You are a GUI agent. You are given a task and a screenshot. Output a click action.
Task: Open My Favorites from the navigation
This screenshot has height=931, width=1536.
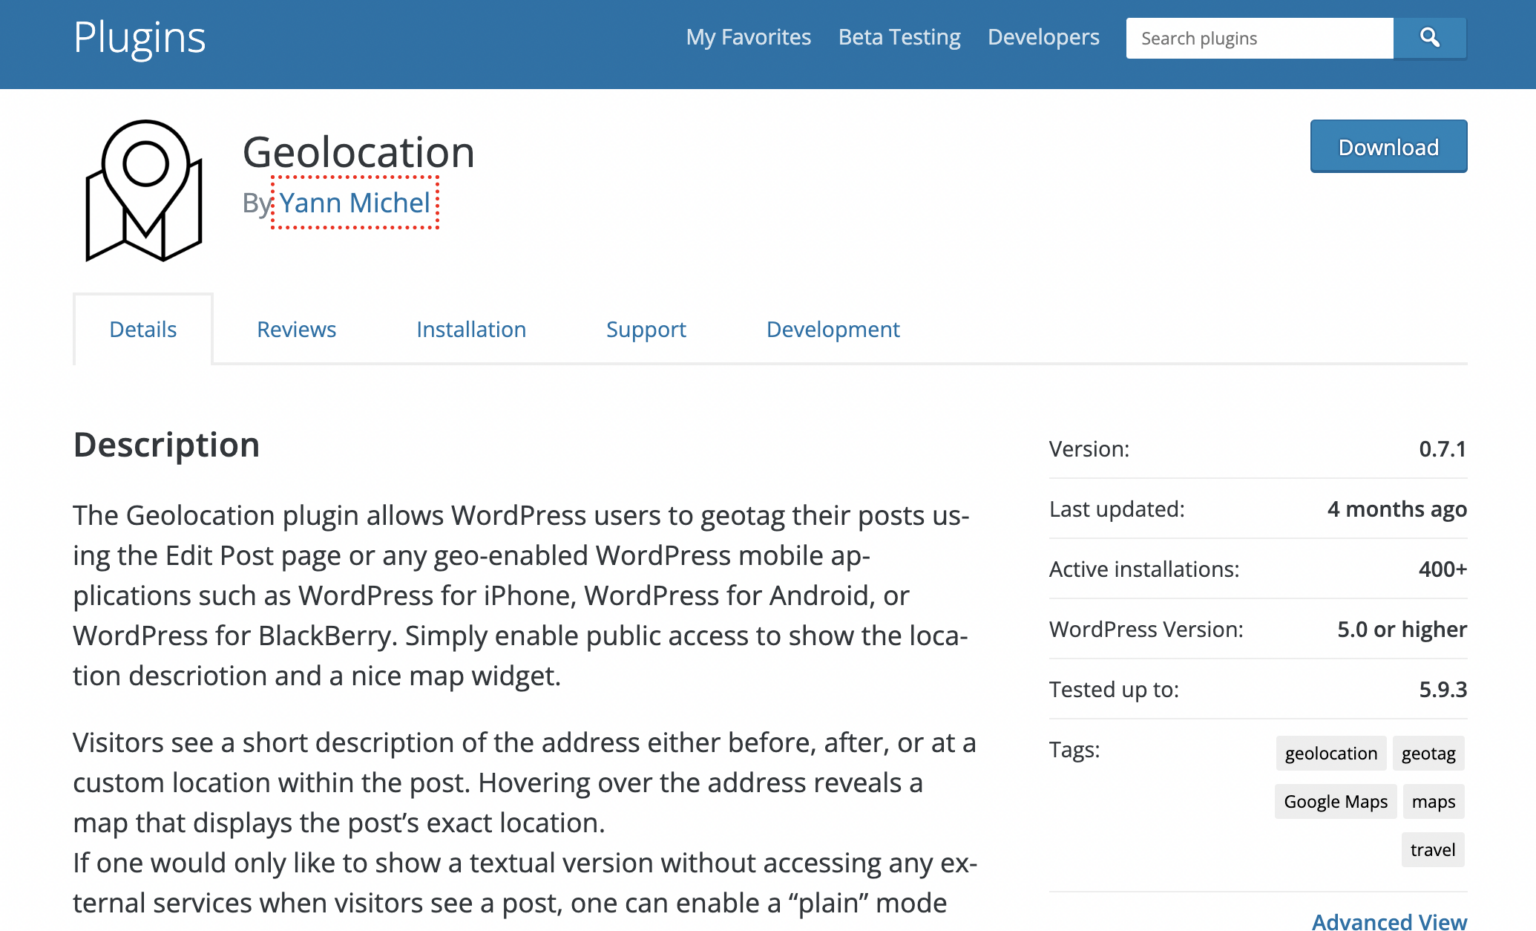(x=748, y=37)
